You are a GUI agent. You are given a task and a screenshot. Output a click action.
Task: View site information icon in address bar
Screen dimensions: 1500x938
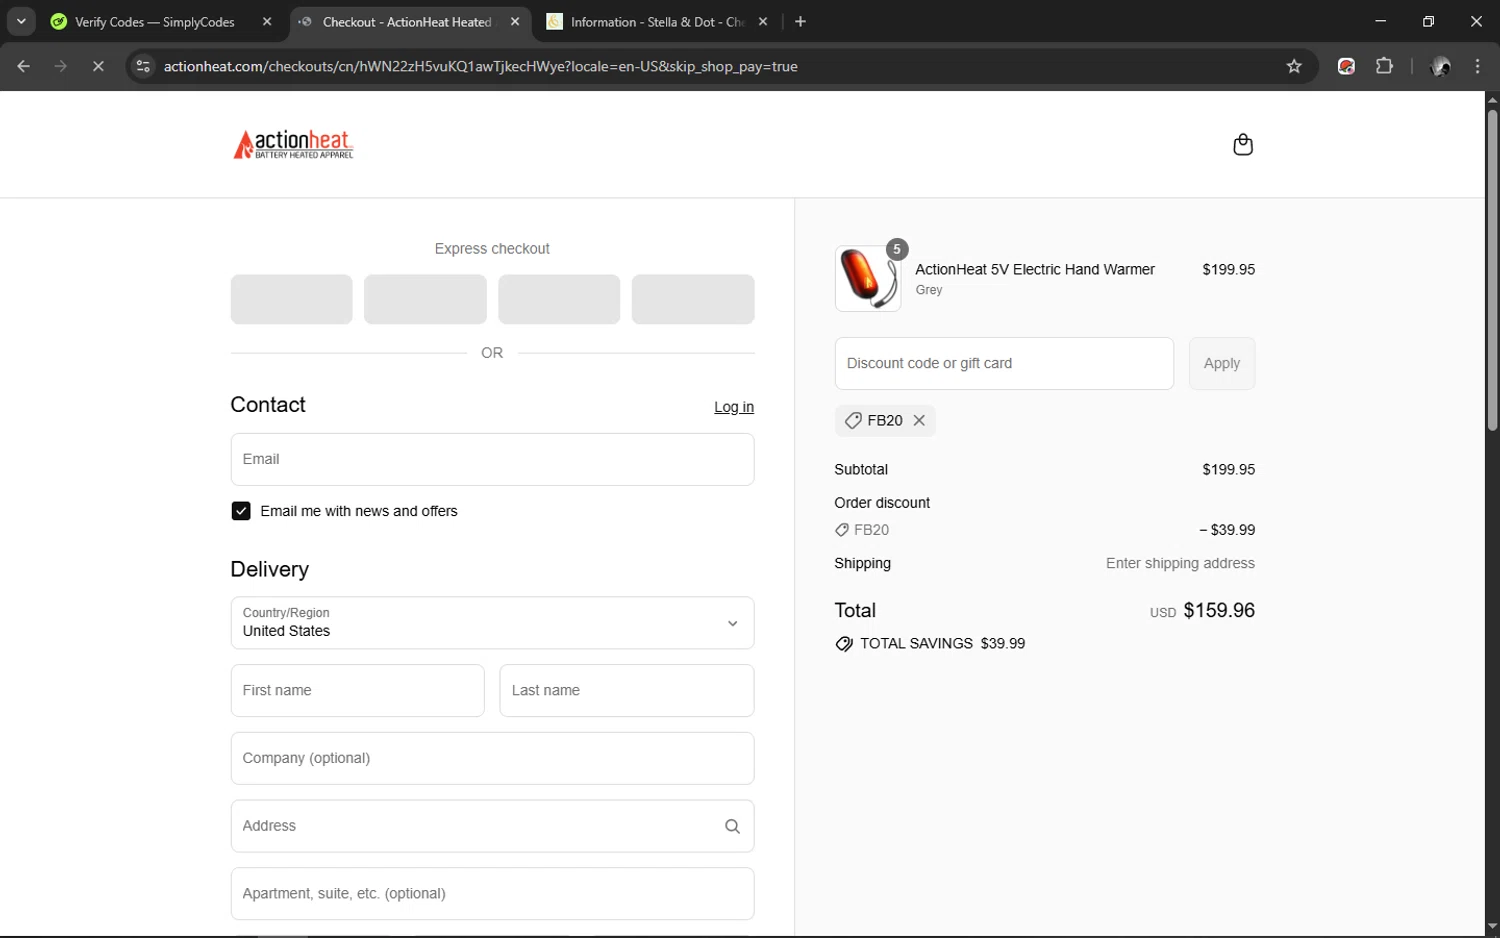[x=143, y=66]
